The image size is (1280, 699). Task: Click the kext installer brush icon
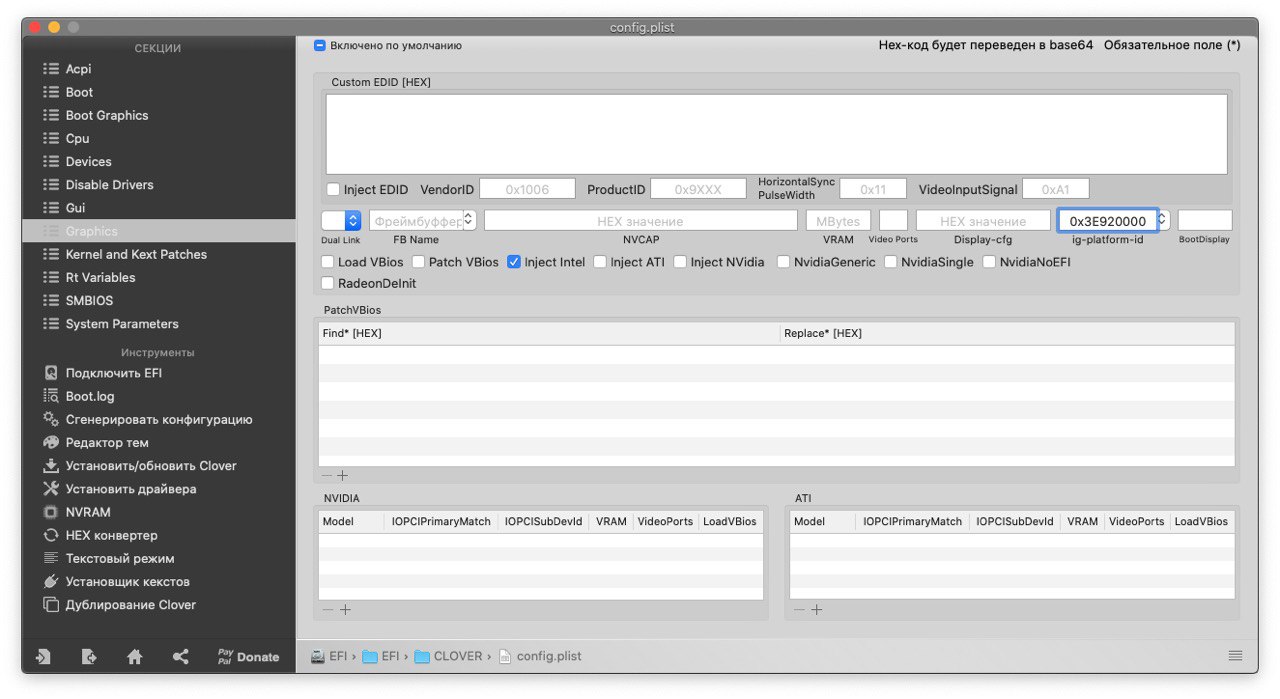pyautogui.click(x=51, y=581)
